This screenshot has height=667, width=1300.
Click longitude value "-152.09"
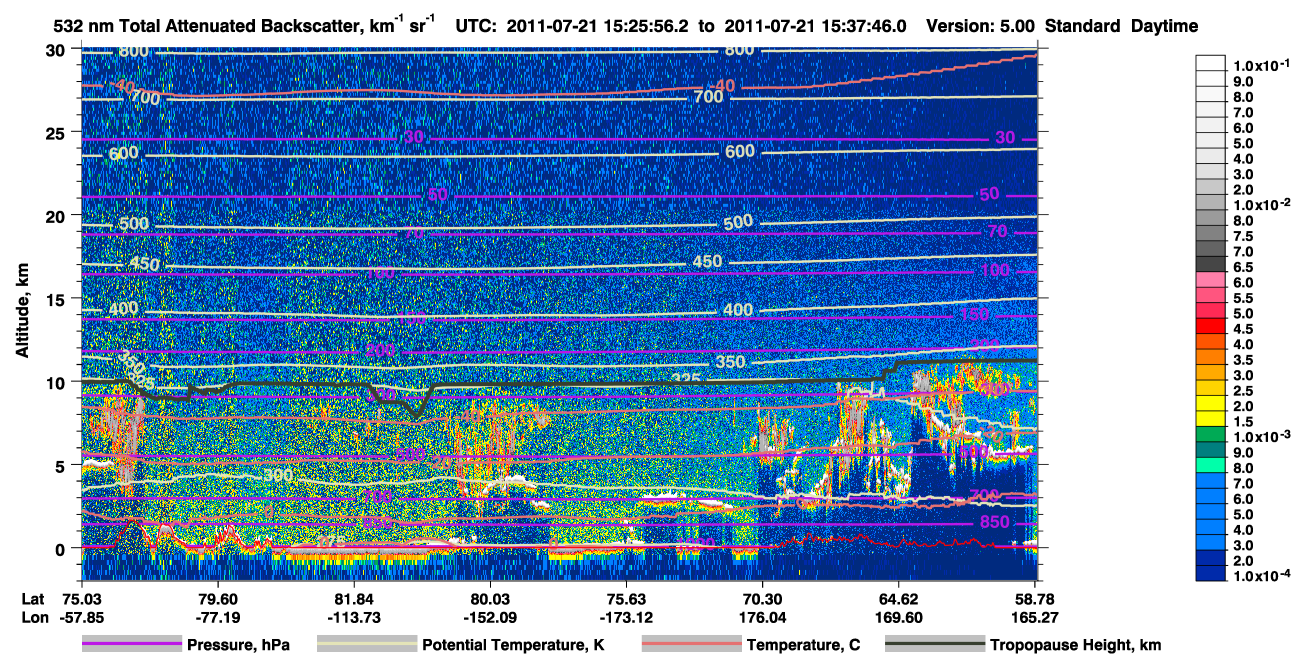coord(489,617)
